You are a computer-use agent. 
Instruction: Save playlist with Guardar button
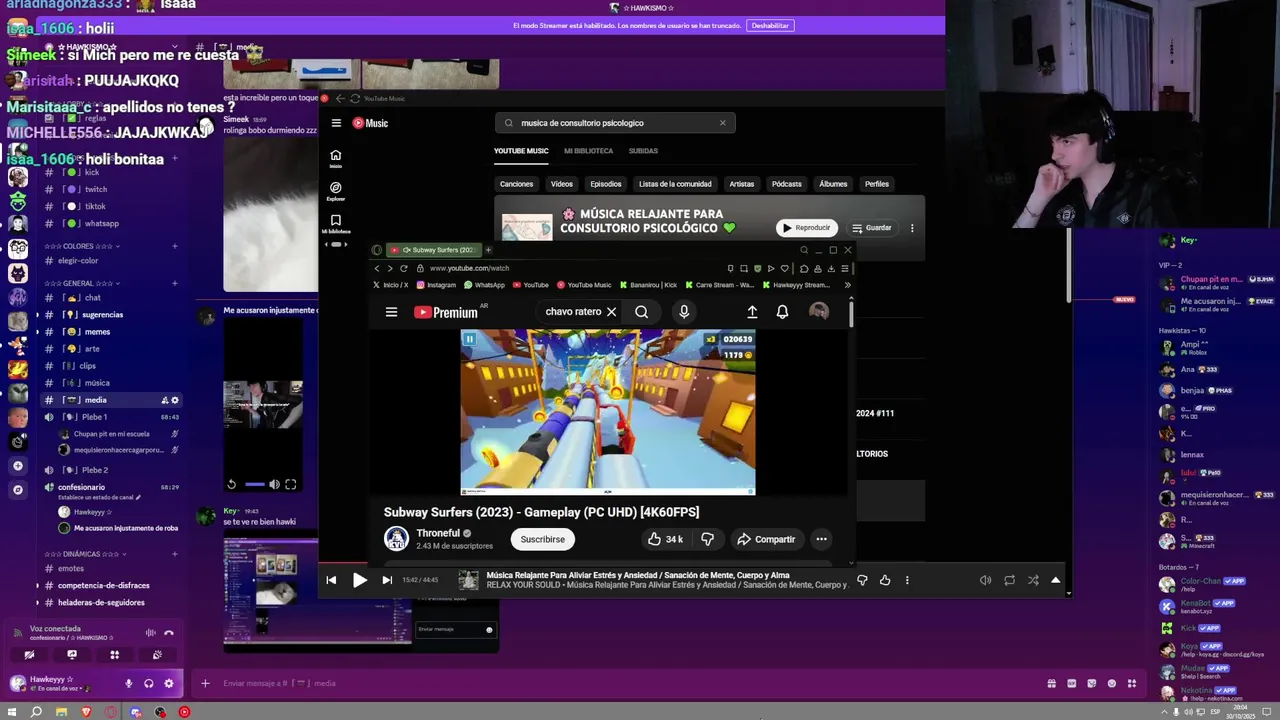(871, 228)
